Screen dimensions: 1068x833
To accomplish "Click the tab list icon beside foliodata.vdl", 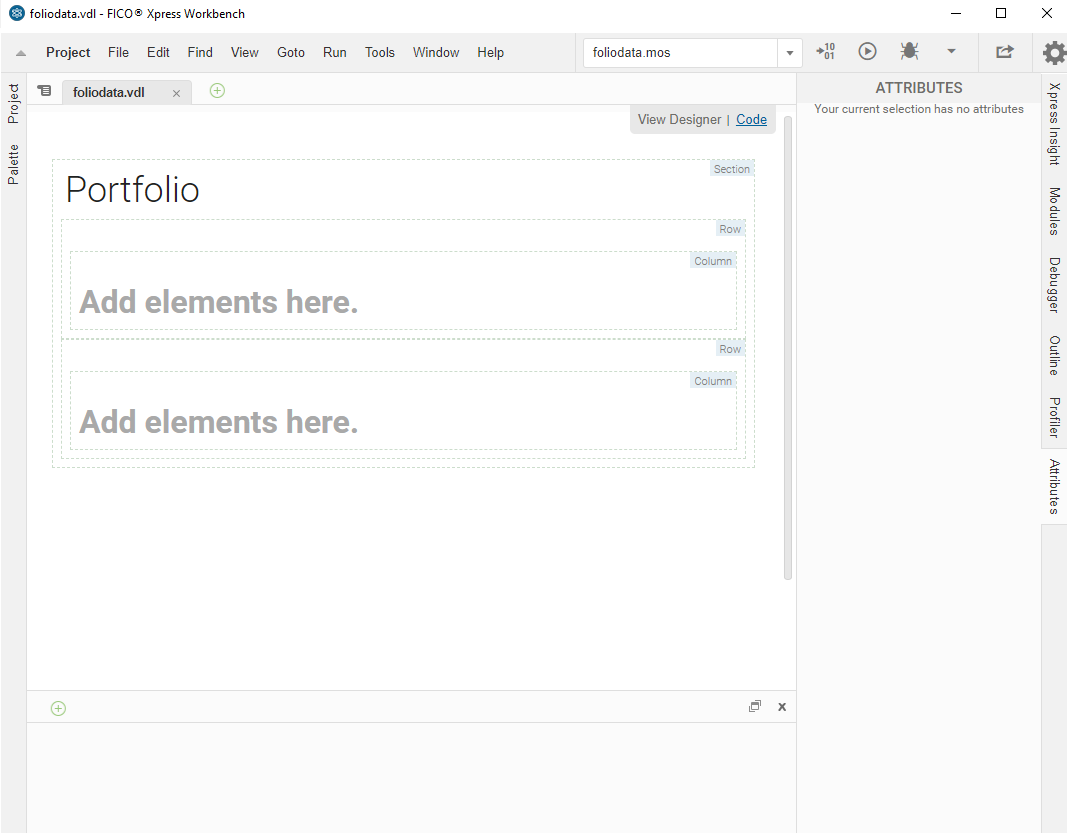I will [x=44, y=91].
